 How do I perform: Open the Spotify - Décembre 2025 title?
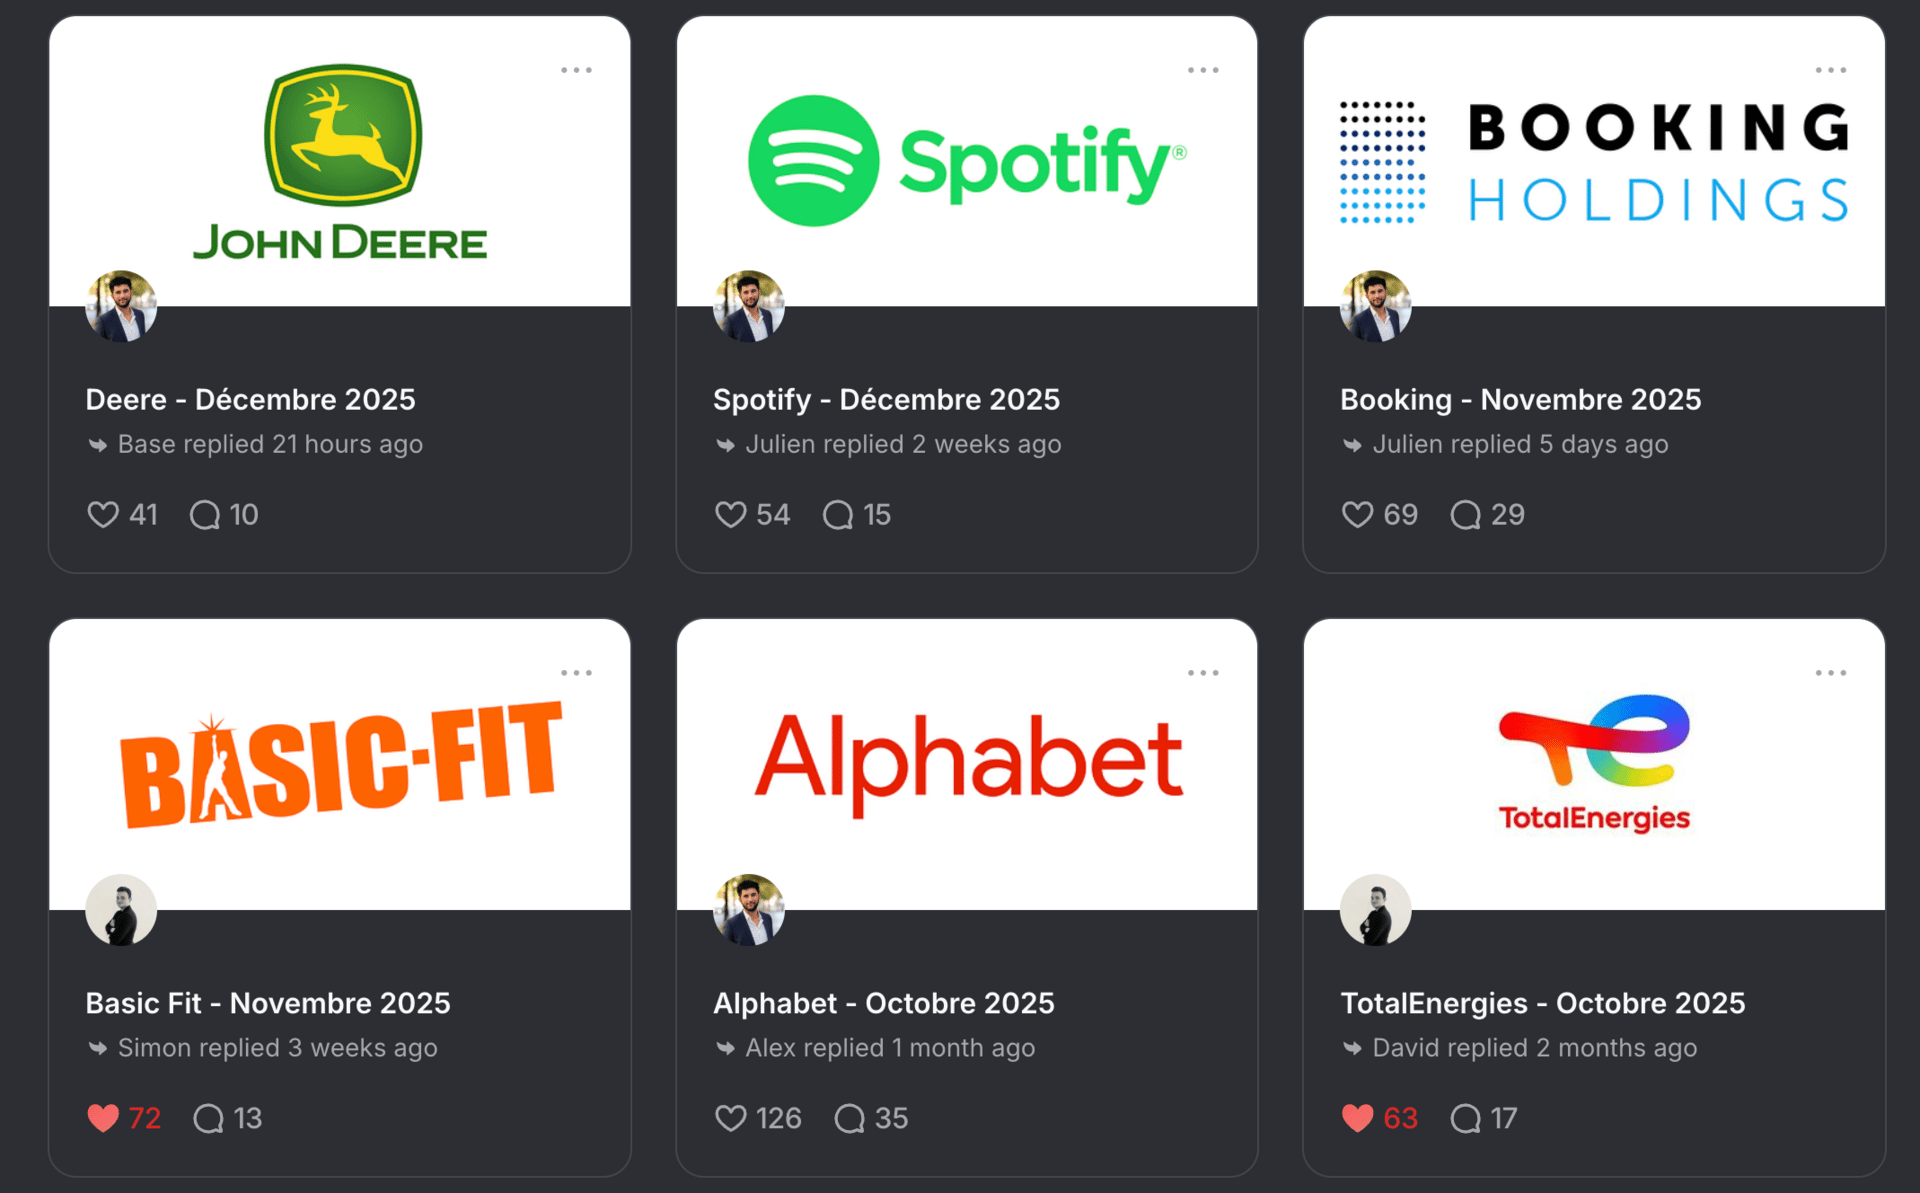(886, 399)
